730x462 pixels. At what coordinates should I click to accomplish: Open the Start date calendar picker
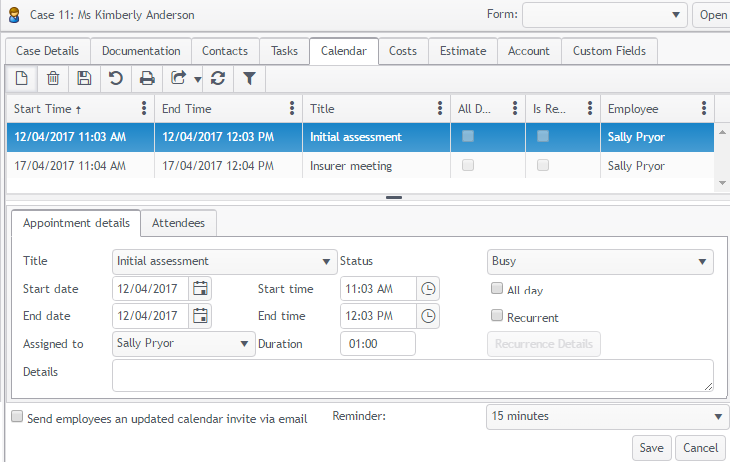pyautogui.click(x=200, y=289)
